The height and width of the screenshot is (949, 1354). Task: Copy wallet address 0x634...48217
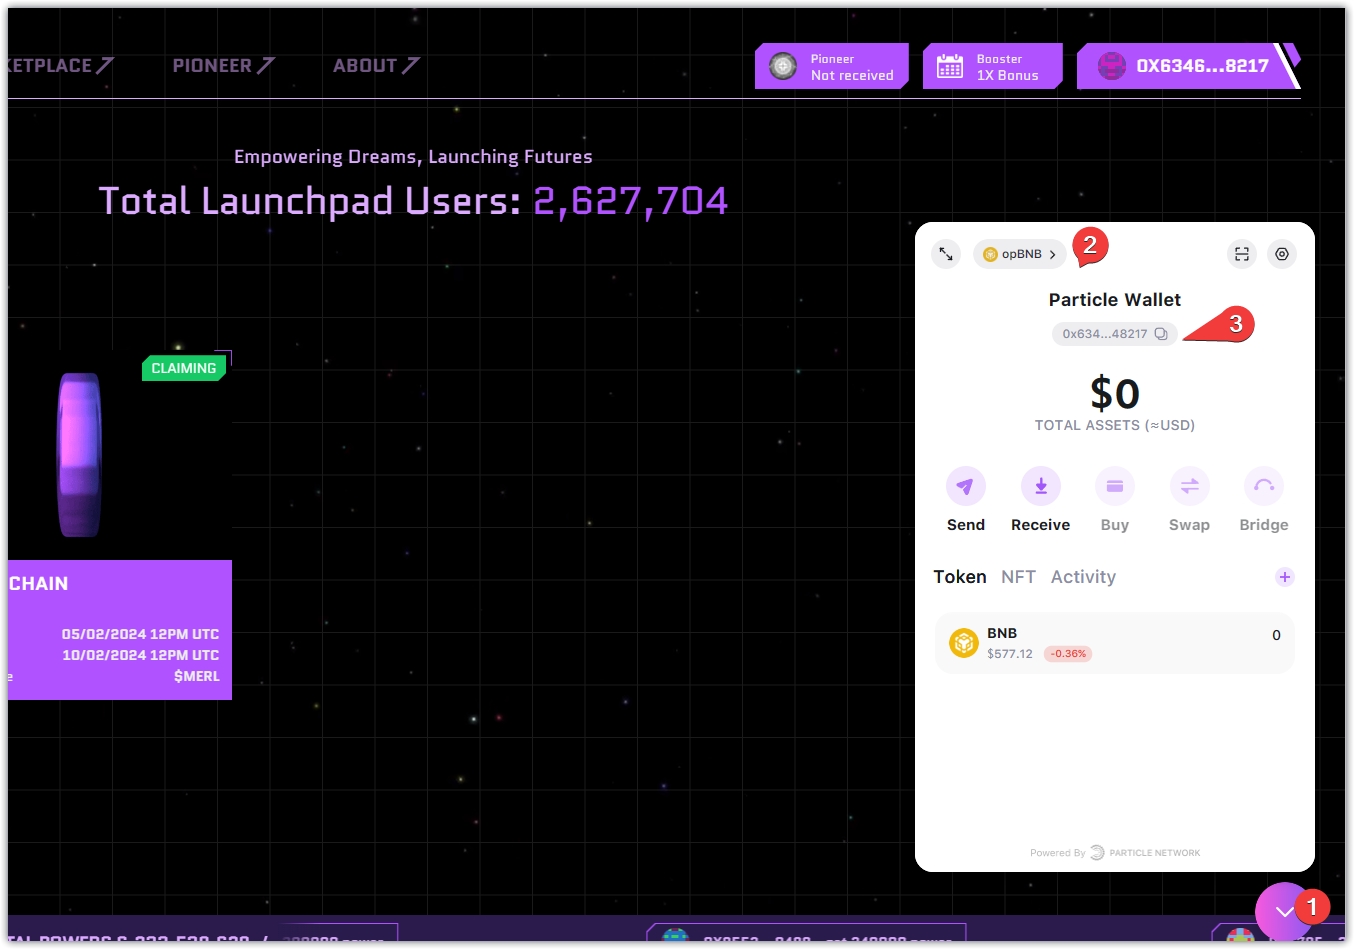point(1160,334)
